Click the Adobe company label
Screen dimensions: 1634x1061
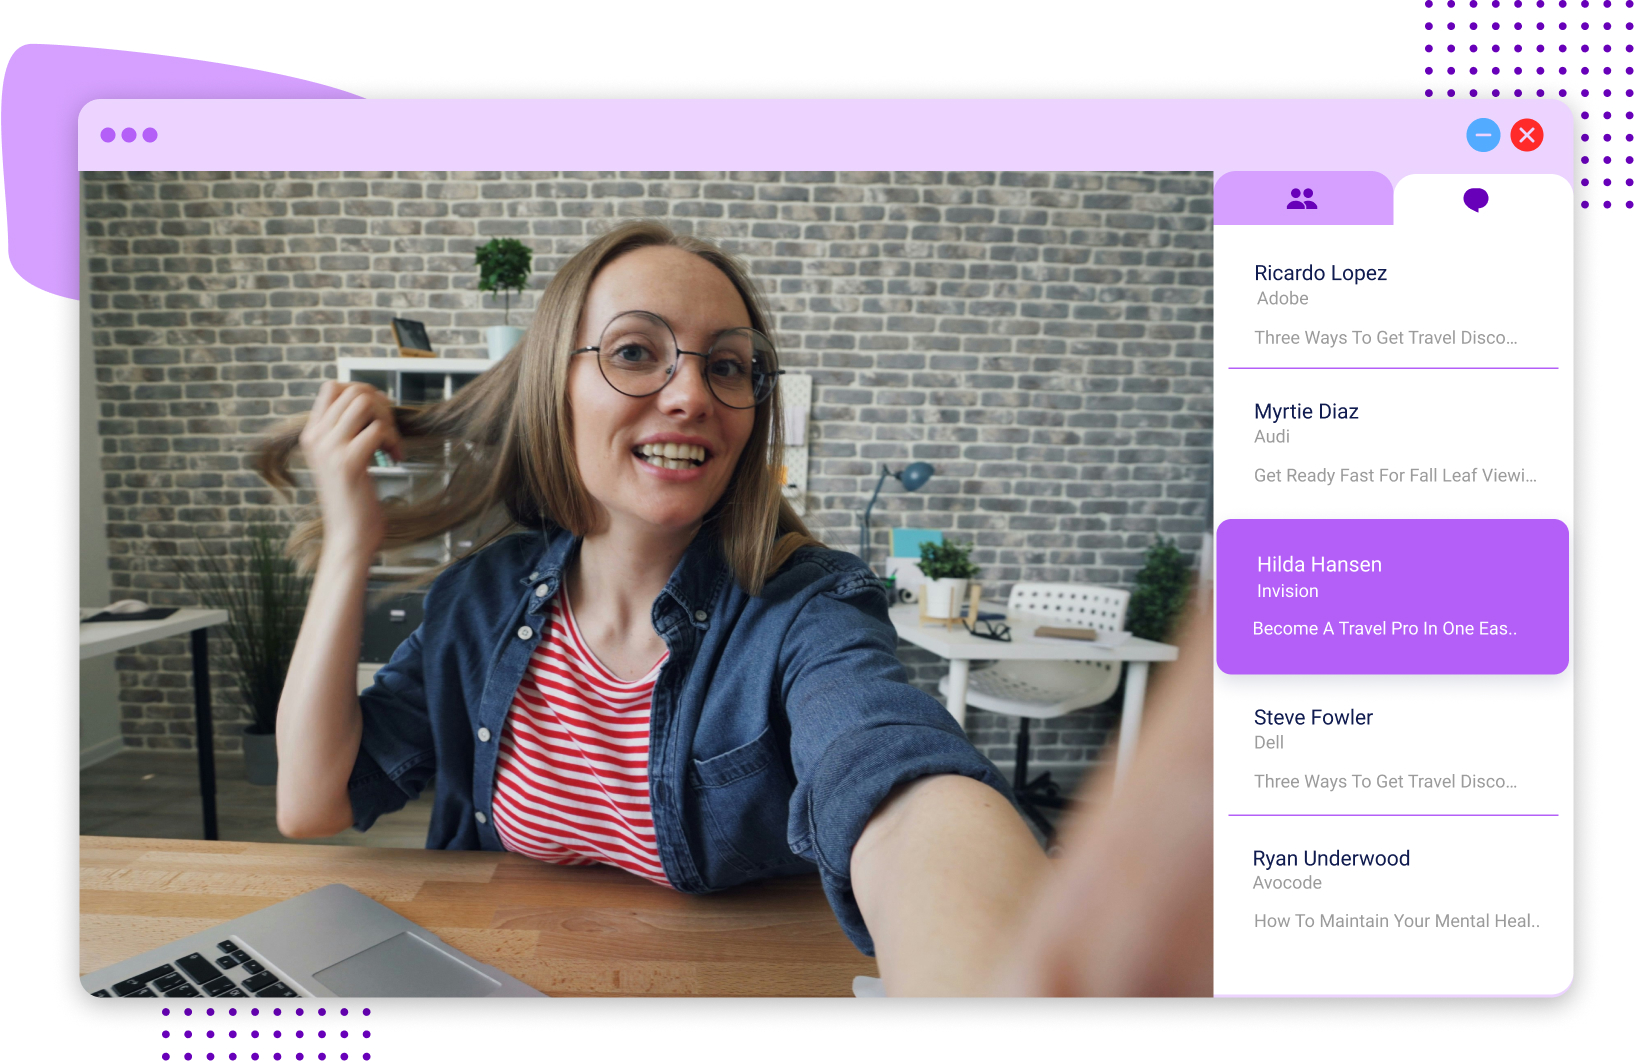[1282, 298]
